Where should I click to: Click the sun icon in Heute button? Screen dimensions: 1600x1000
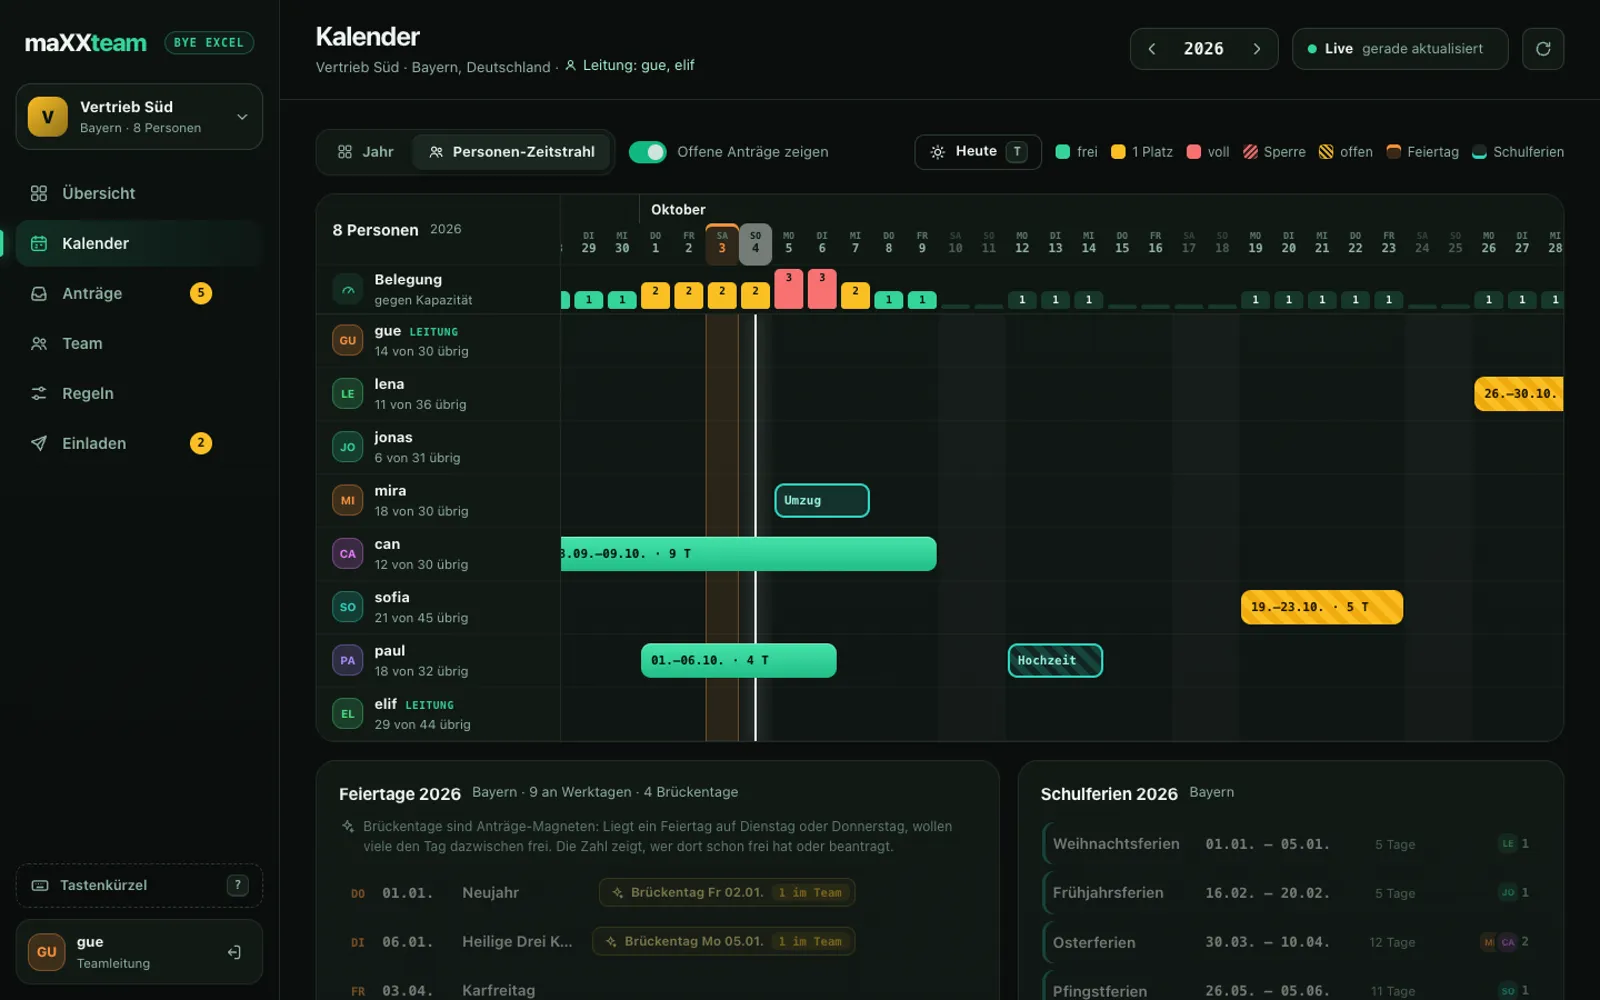[937, 152]
